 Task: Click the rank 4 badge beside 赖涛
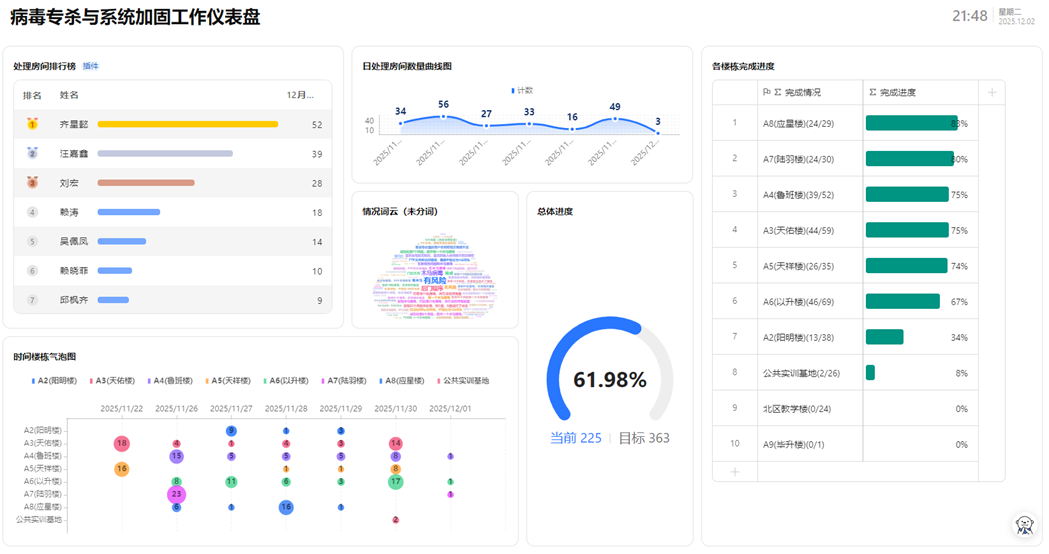coord(32,212)
